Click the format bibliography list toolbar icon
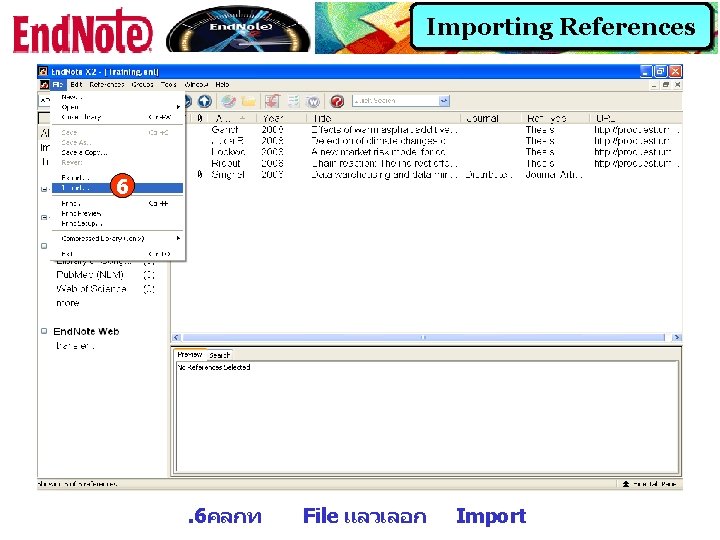 tap(293, 101)
